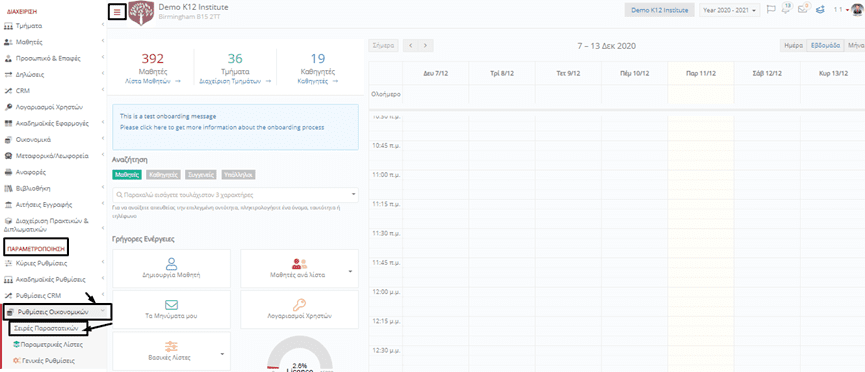Click the printer icon for Αναφορές

(8, 172)
